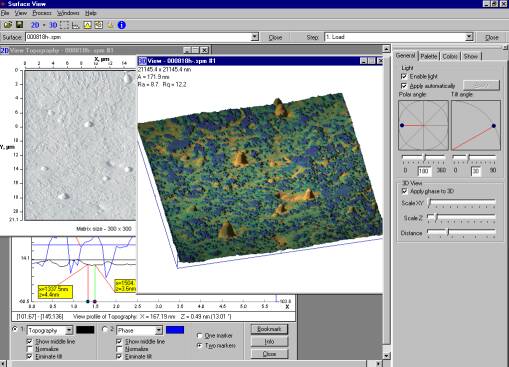Open the Help menu
Image resolution: width=509 pixels, height=367 pixels.
tap(91, 13)
